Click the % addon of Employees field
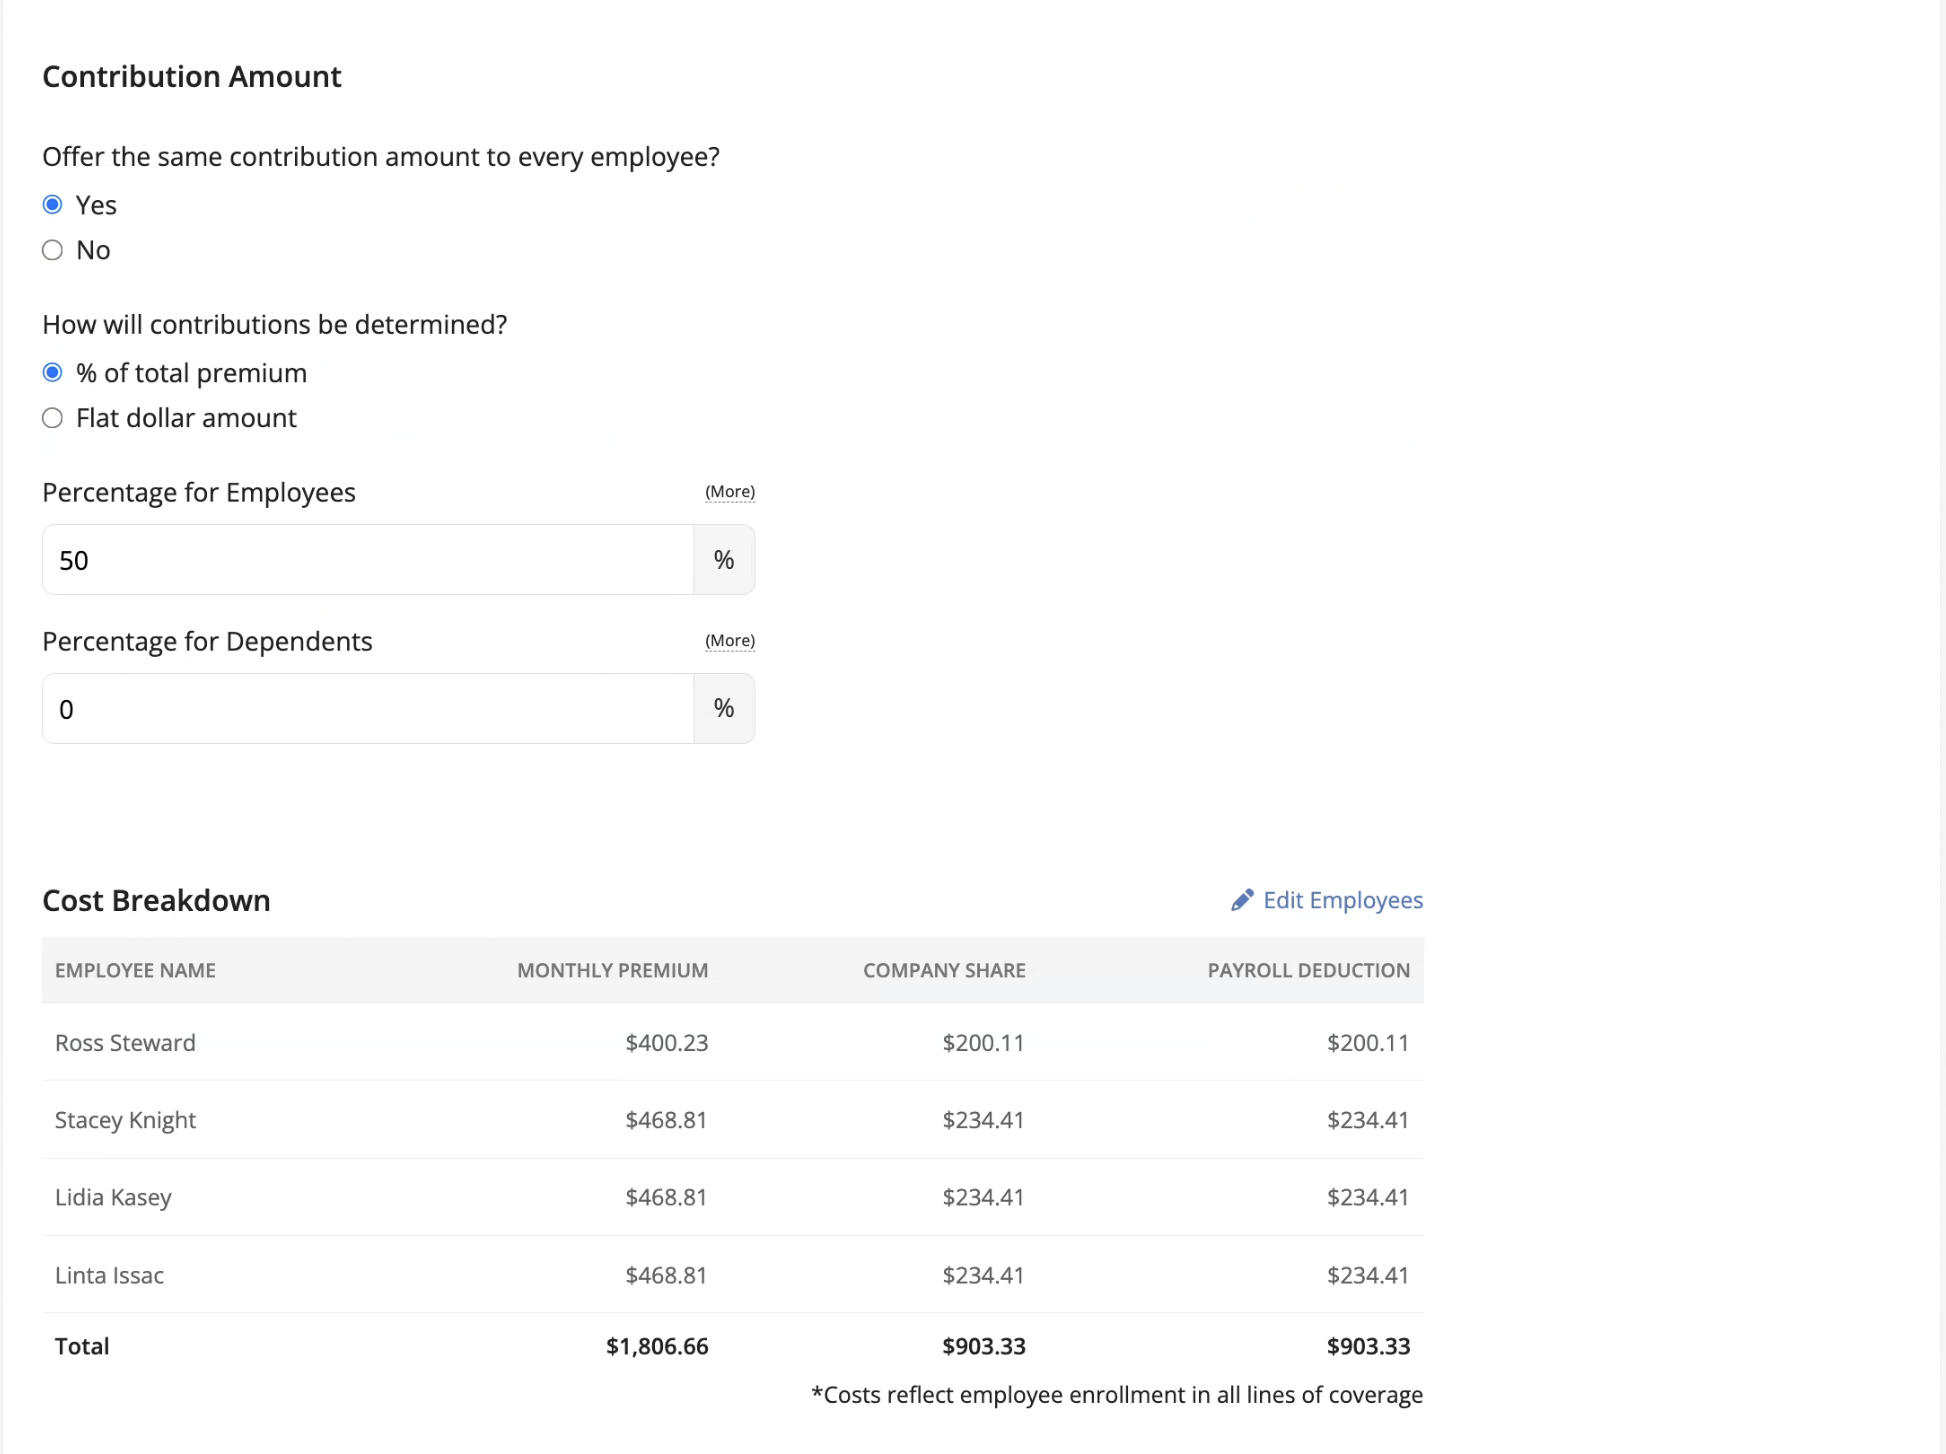Screen dimensions: 1946x1454 click(x=725, y=560)
